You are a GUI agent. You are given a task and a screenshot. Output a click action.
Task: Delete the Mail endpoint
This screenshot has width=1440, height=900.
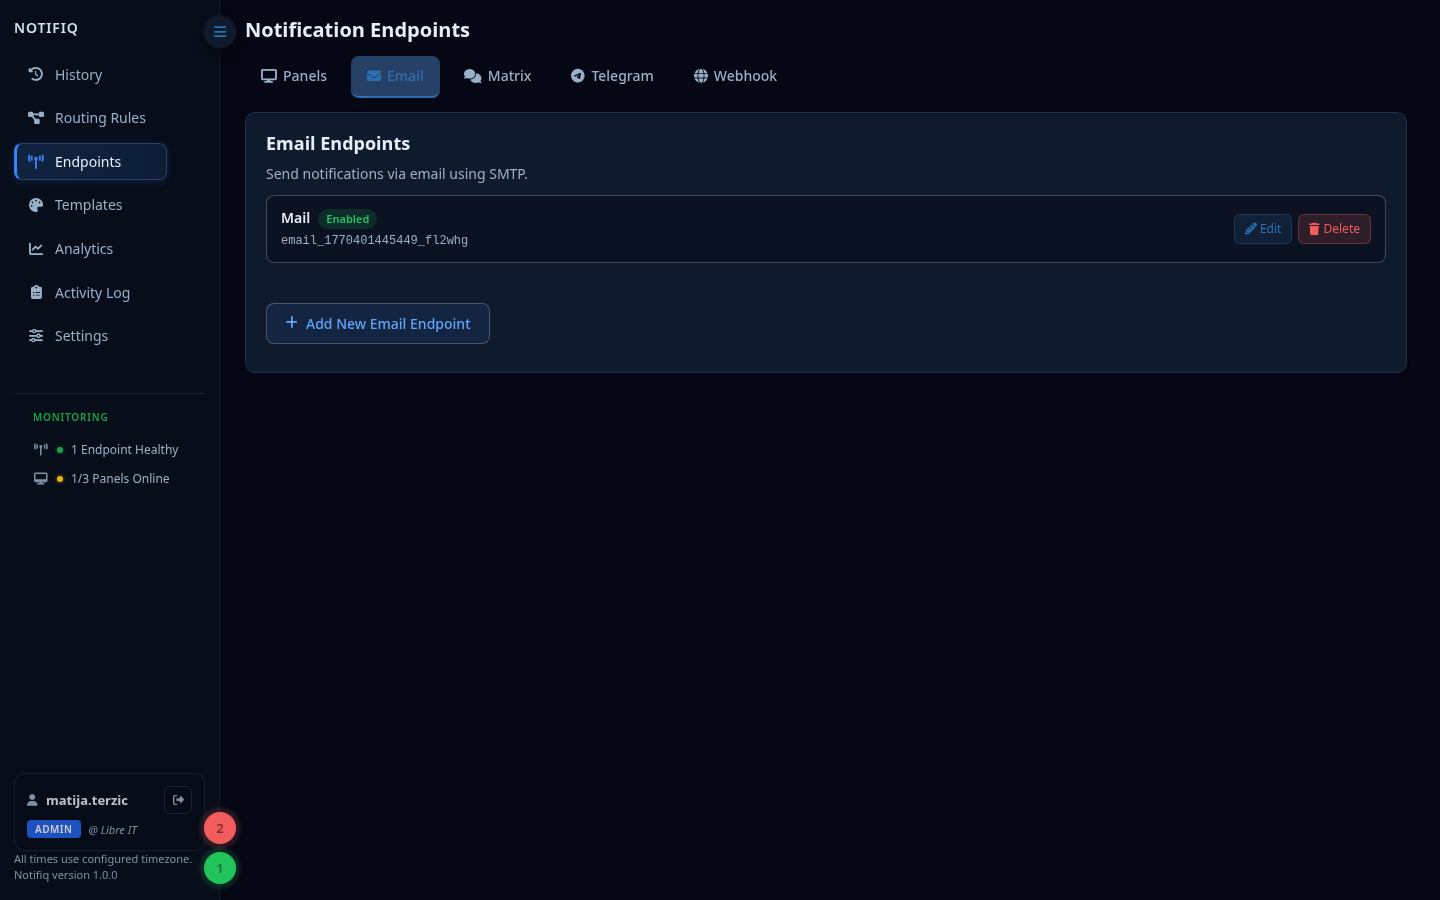1334,229
